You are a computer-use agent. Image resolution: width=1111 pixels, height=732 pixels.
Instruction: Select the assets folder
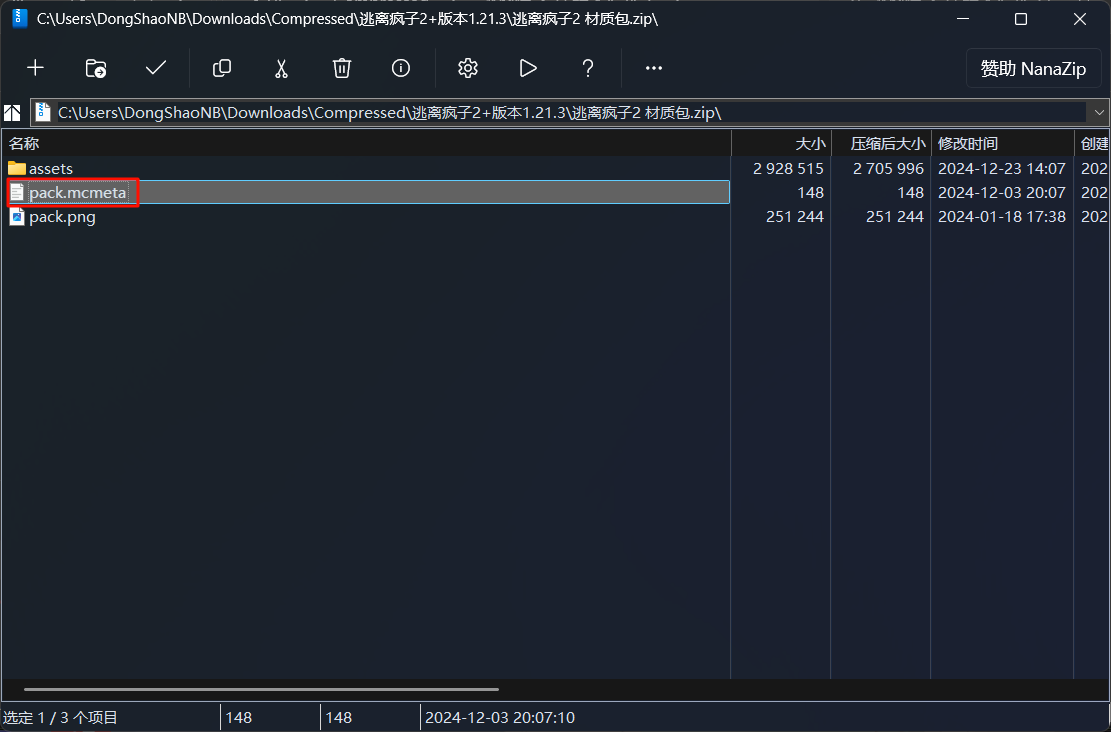[x=51, y=168]
